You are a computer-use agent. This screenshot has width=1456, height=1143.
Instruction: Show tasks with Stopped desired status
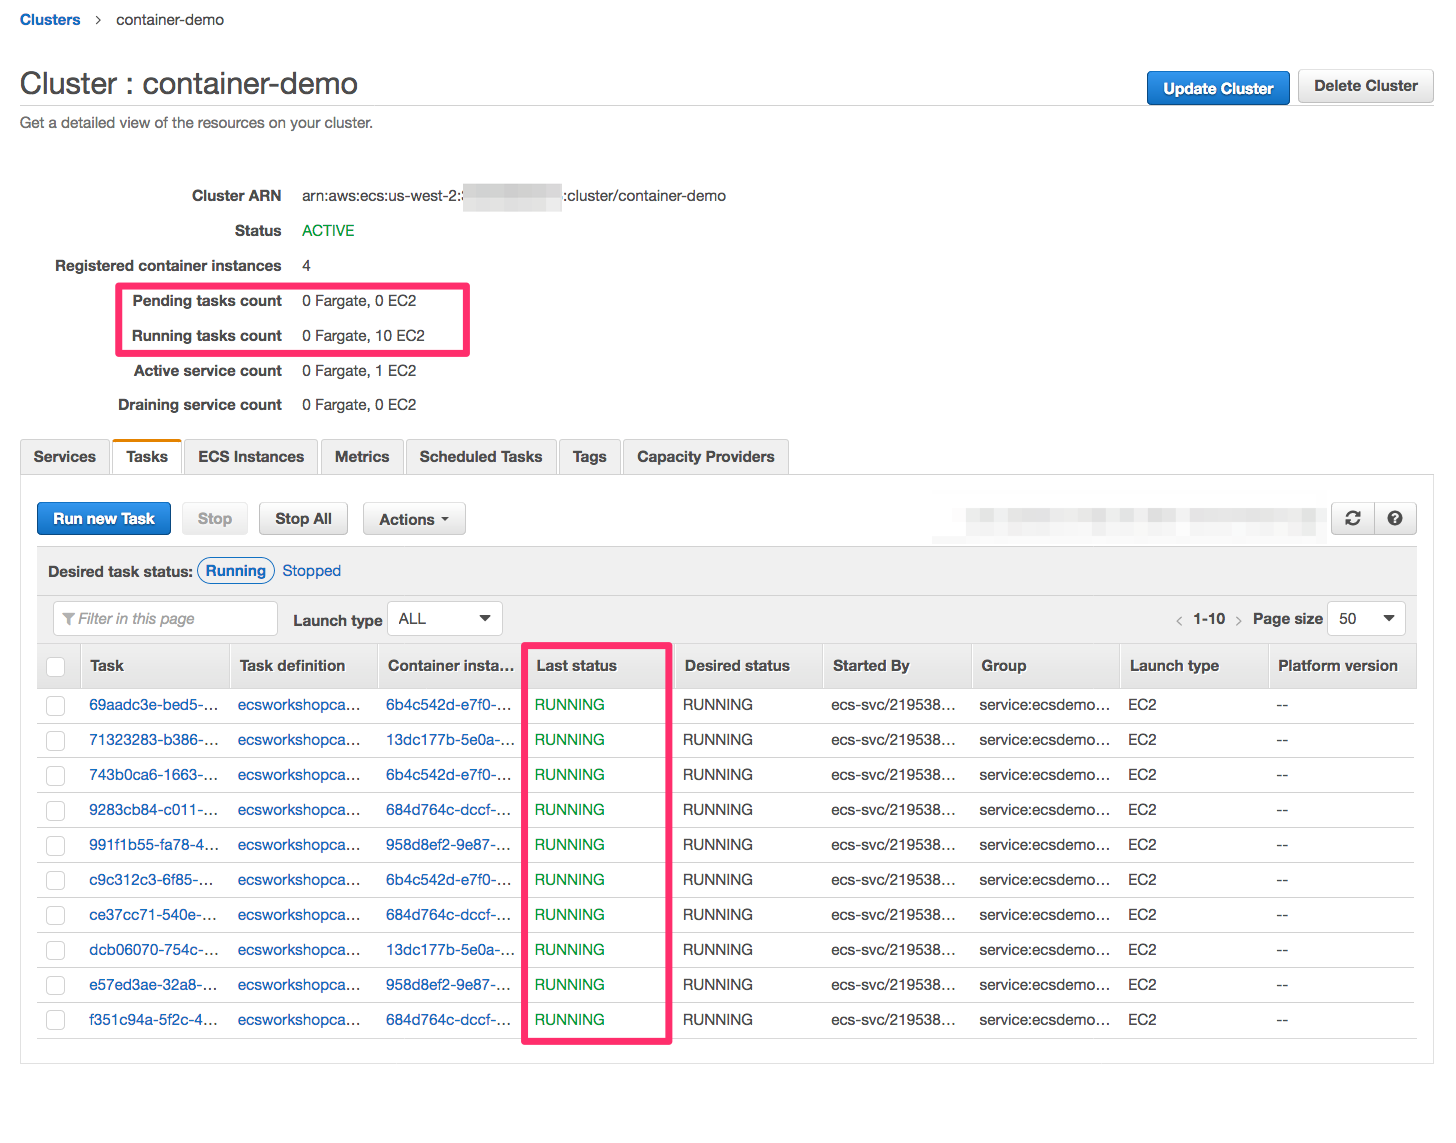tap(311, 571)
